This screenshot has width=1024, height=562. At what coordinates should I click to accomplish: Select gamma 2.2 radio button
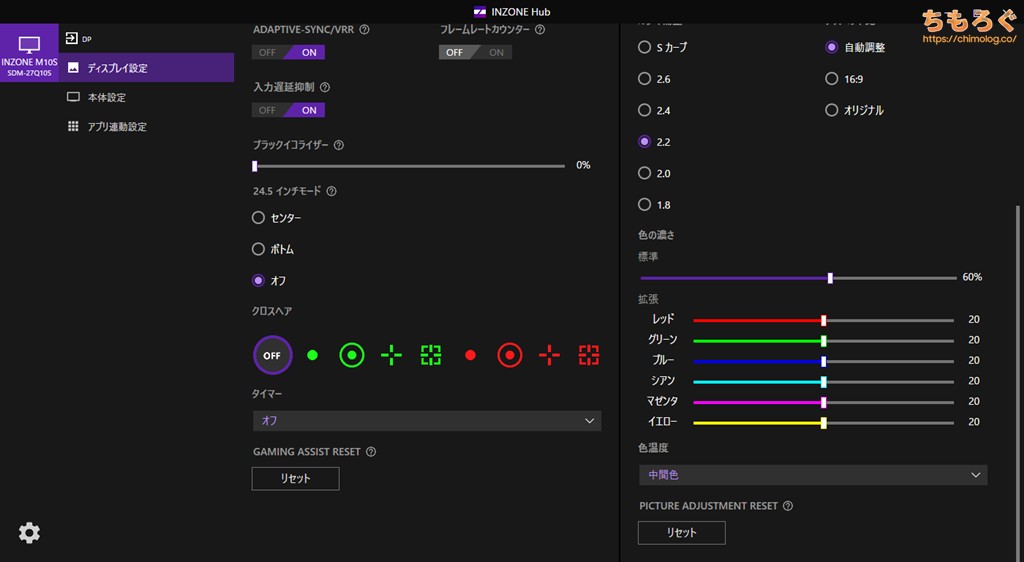pos(645,142)
